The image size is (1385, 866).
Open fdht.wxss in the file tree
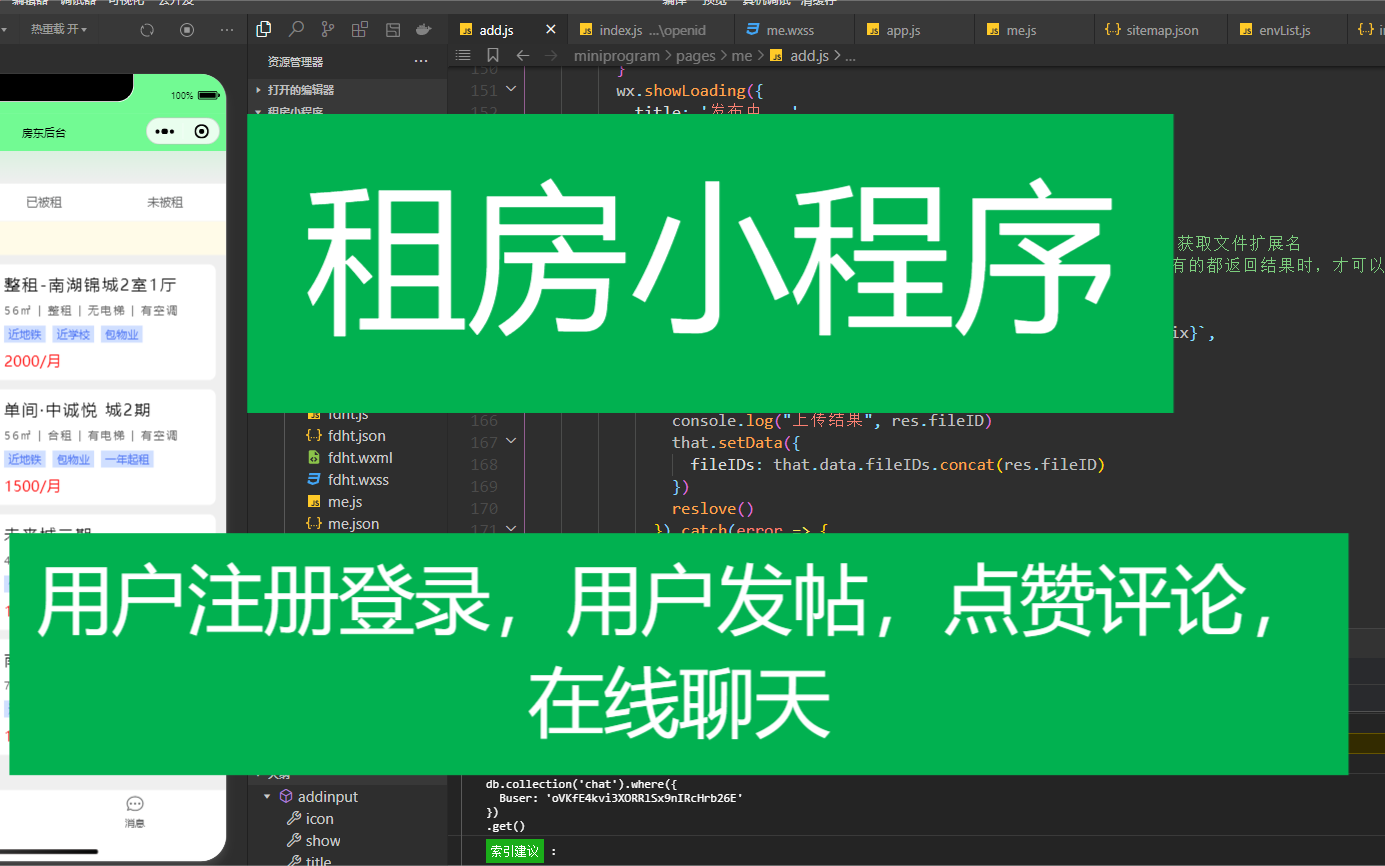358,480
